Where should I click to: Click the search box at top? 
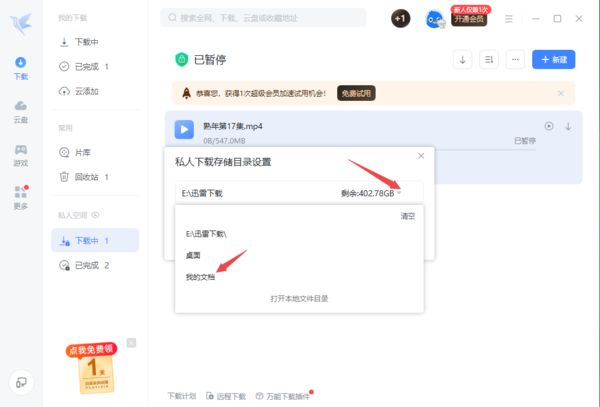tap(263, 18)
